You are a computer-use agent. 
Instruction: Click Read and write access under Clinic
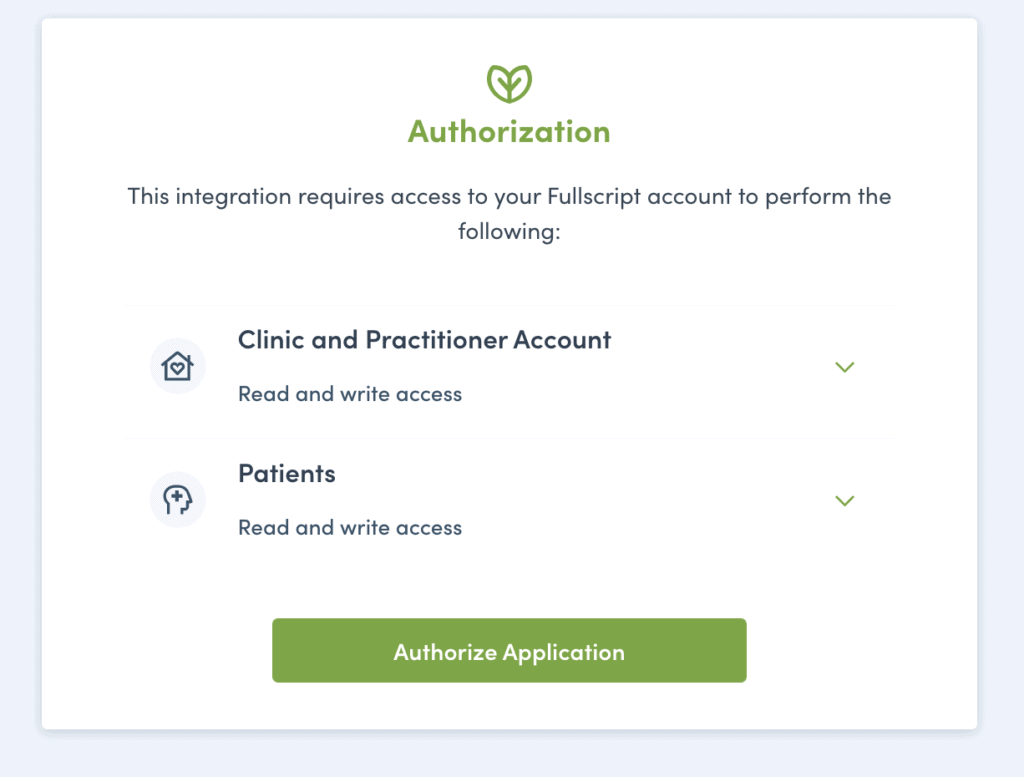pyautogui.click(x=350, y=394)
